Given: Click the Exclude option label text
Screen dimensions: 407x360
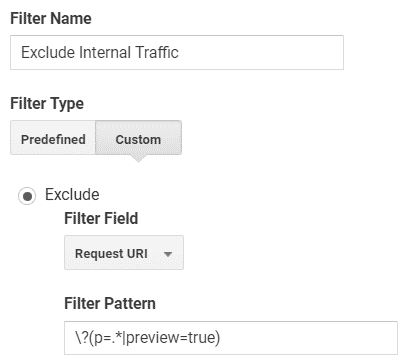Looking at the screenshot, I should 72,194.
